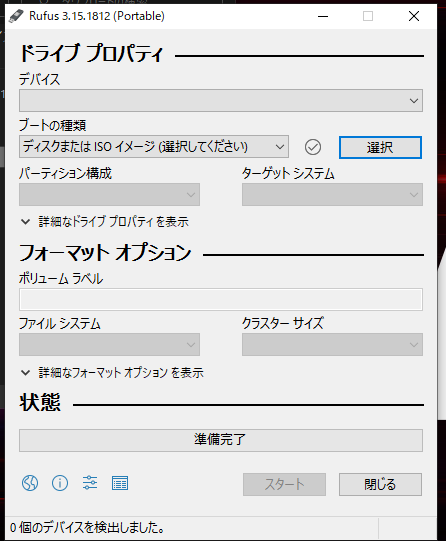
Task: Open the クラスター サイズ dropdown
Action: click(x=332, y=344)
